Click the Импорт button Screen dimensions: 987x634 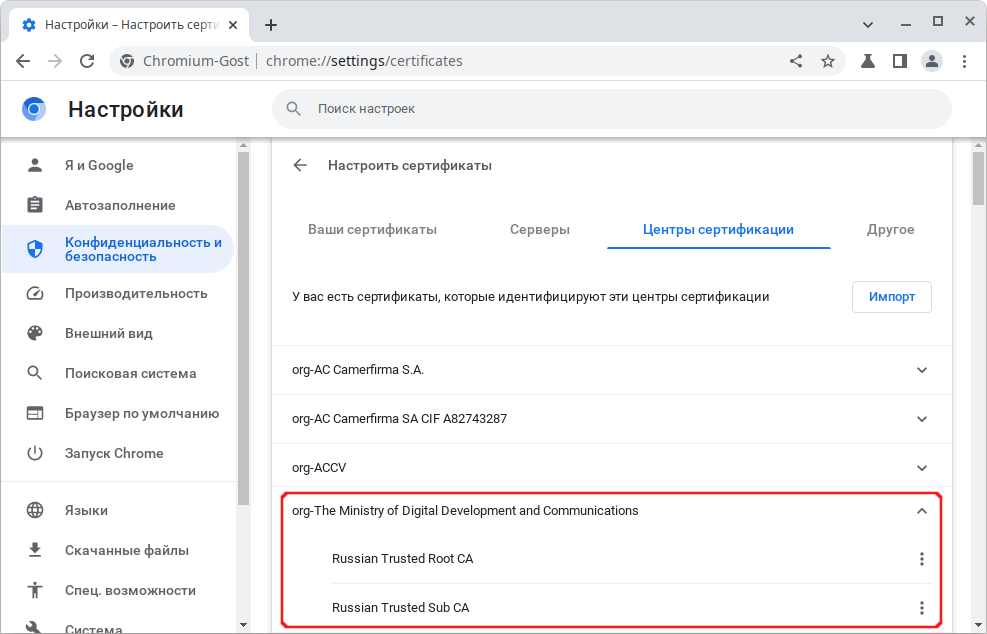coord(892,297)
